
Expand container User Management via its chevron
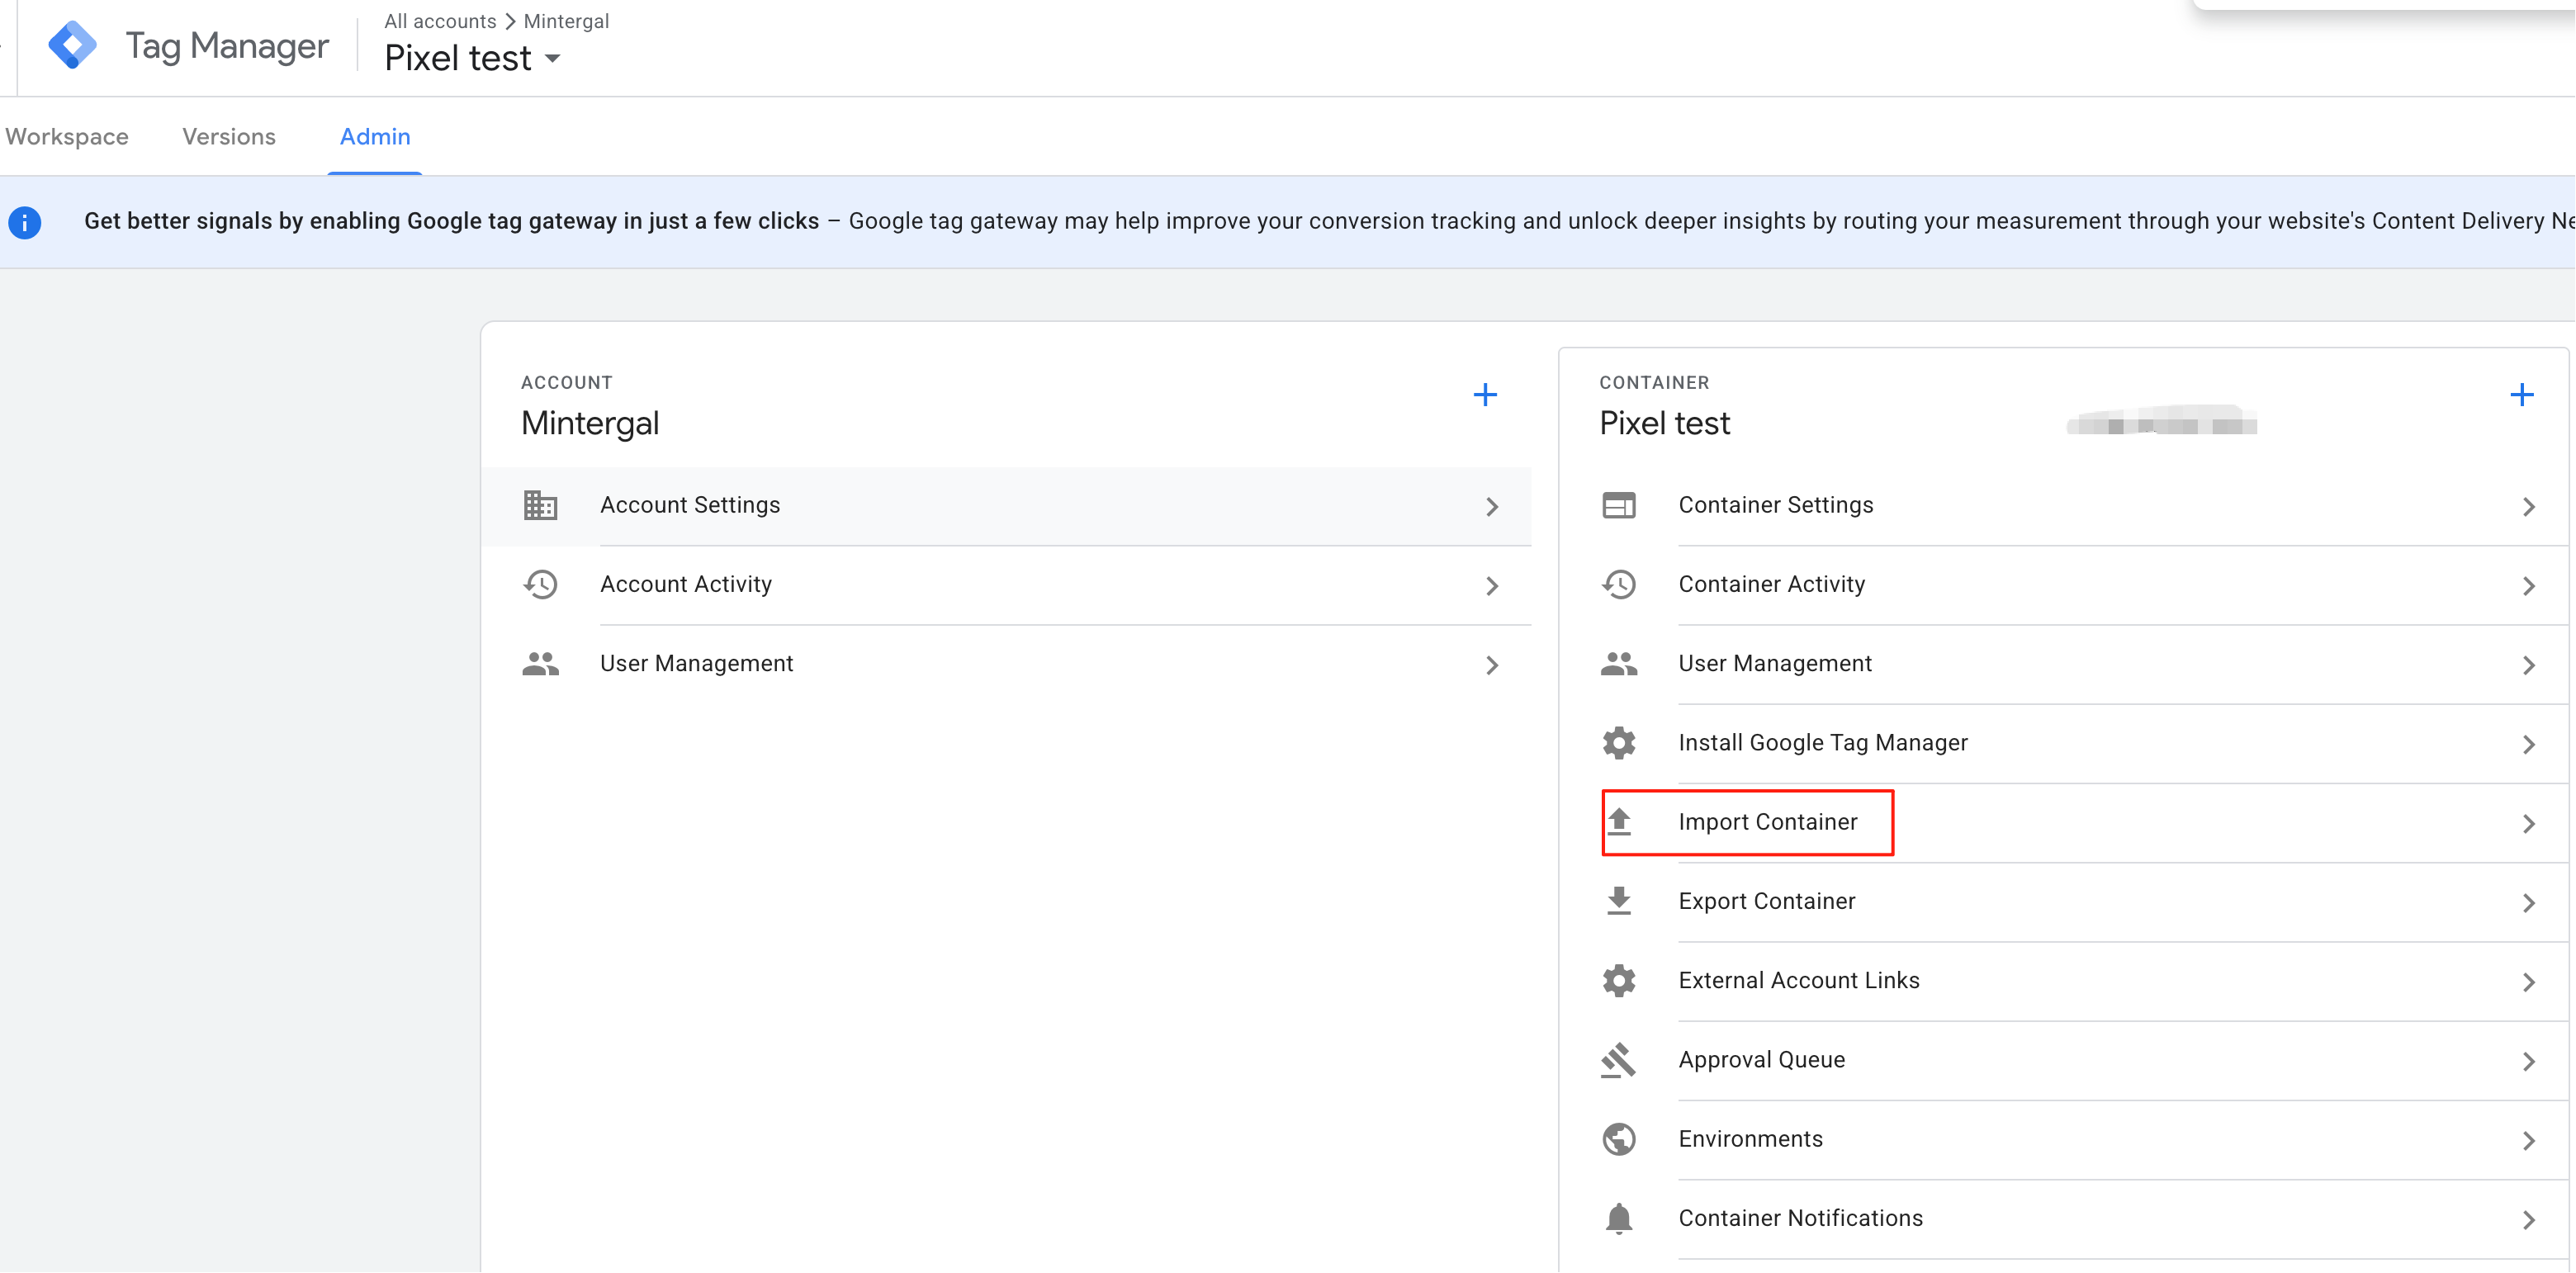[2529, 666]
